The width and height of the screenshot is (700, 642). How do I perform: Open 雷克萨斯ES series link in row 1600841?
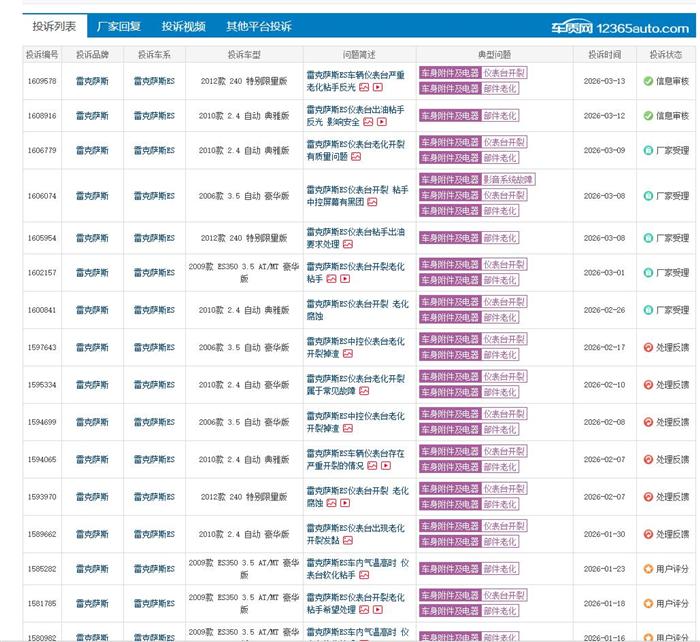(x=154, y=310)
